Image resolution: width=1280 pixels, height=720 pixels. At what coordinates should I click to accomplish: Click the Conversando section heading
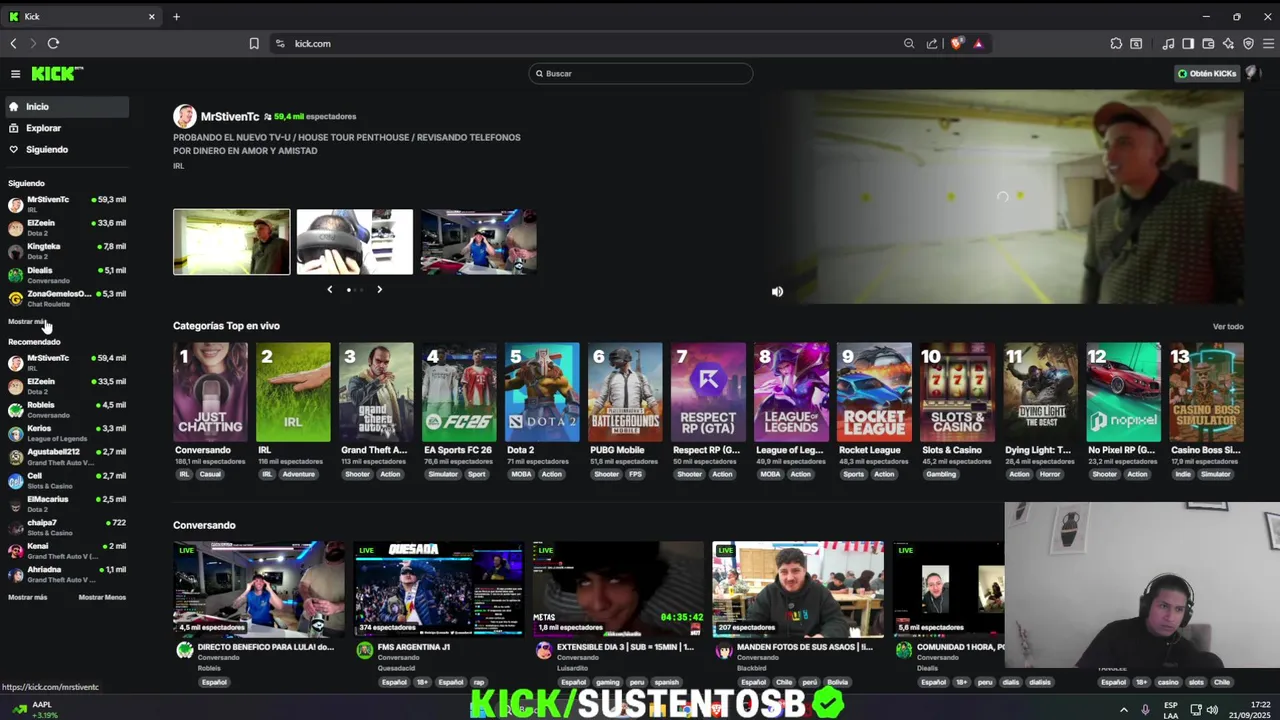point(204,525)
